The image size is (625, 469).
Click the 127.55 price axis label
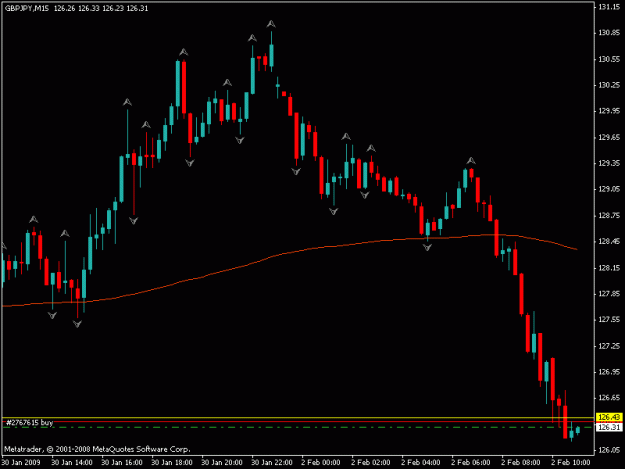point(609,320)
